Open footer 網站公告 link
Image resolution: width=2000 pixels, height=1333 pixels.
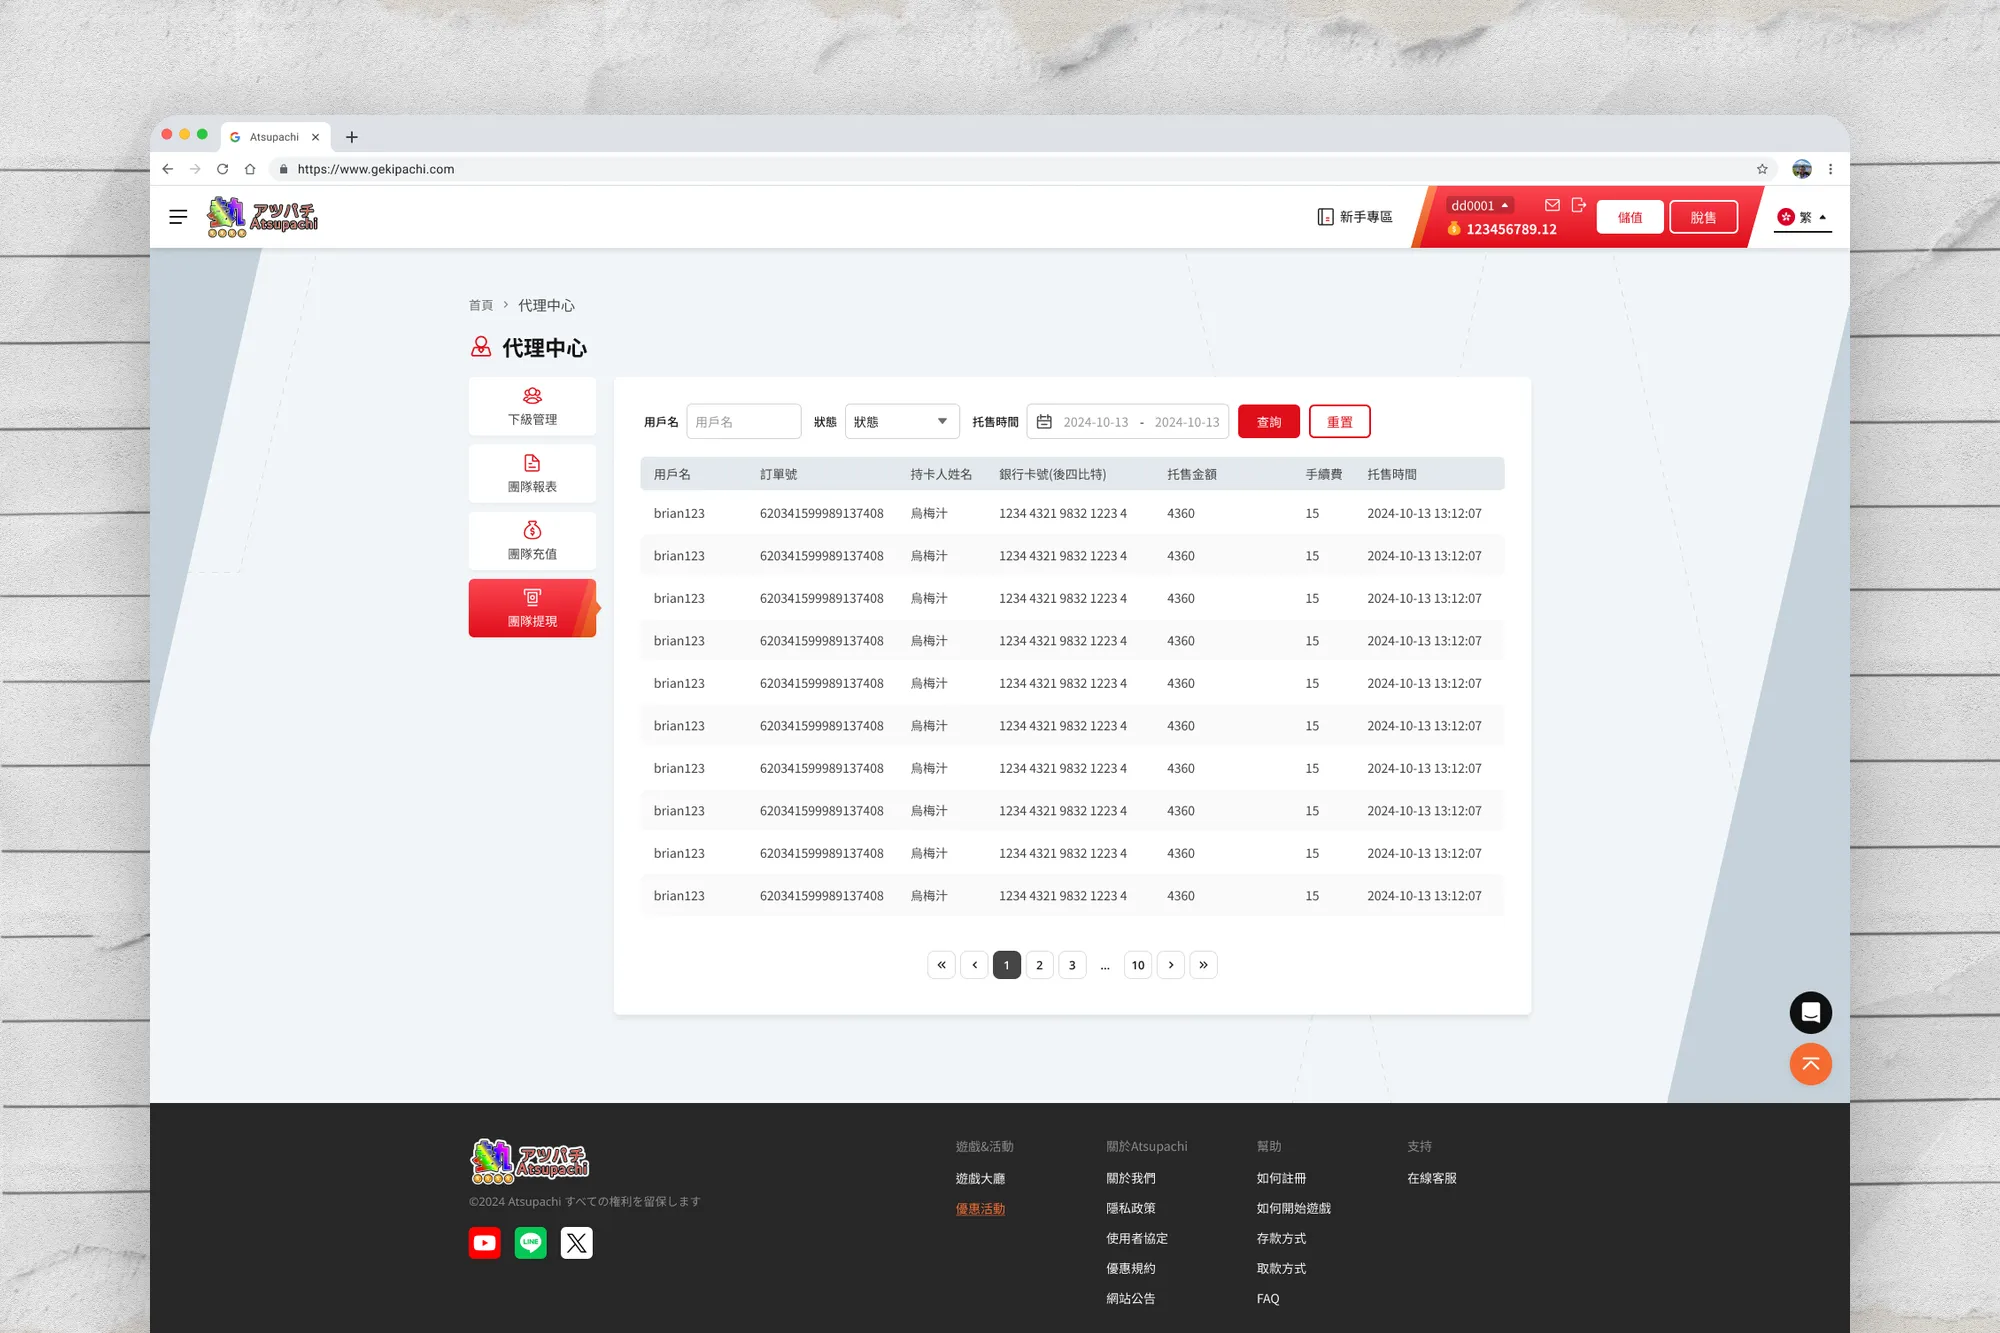tap(1131, 1298)
